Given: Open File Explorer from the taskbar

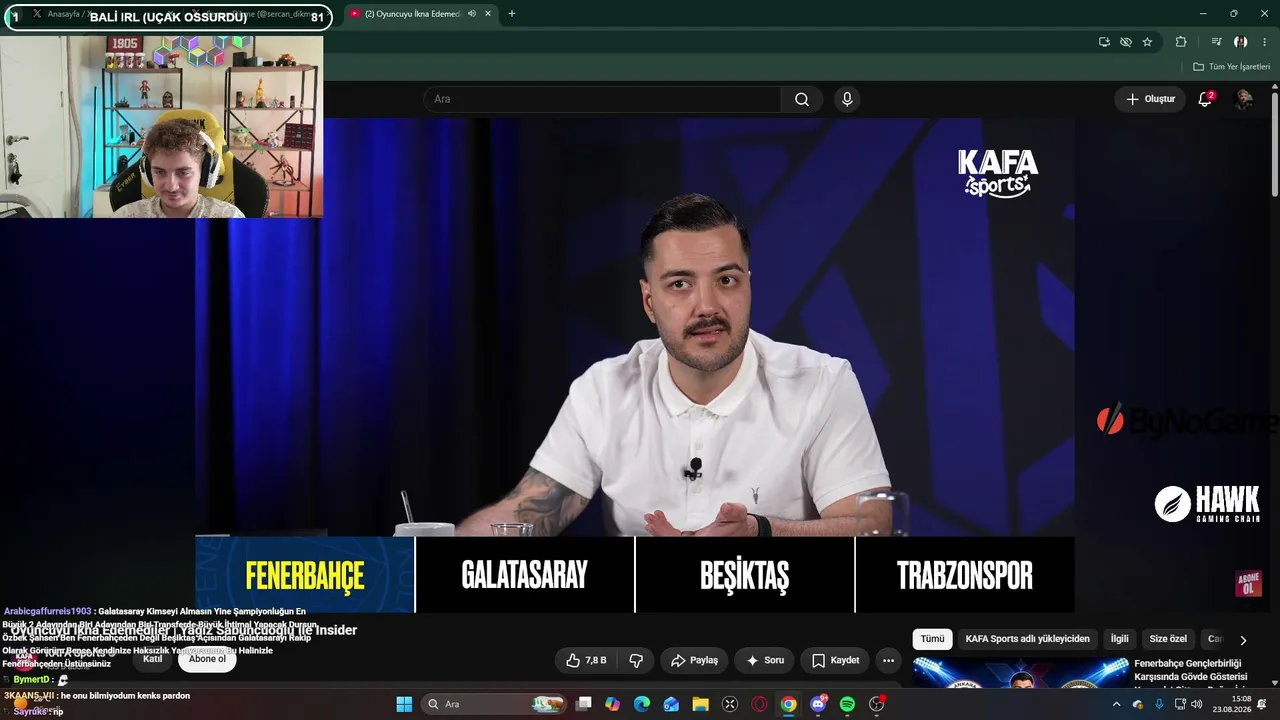Looking at the screenshot, I should click(x=700, y=704).
